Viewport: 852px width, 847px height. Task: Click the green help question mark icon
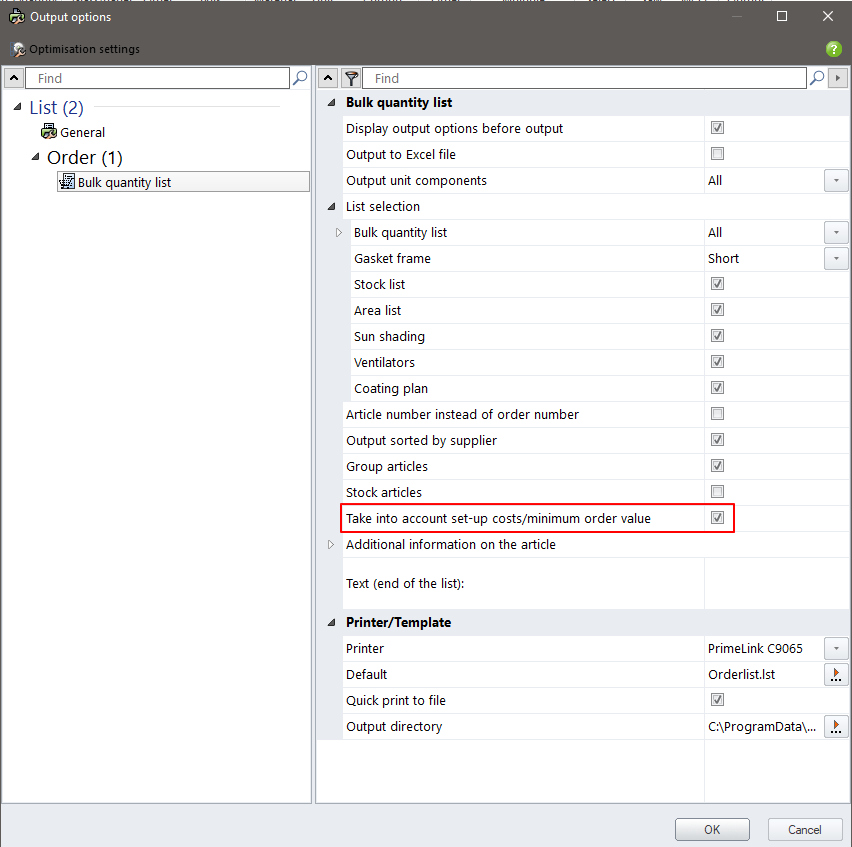tap(833, 49)
